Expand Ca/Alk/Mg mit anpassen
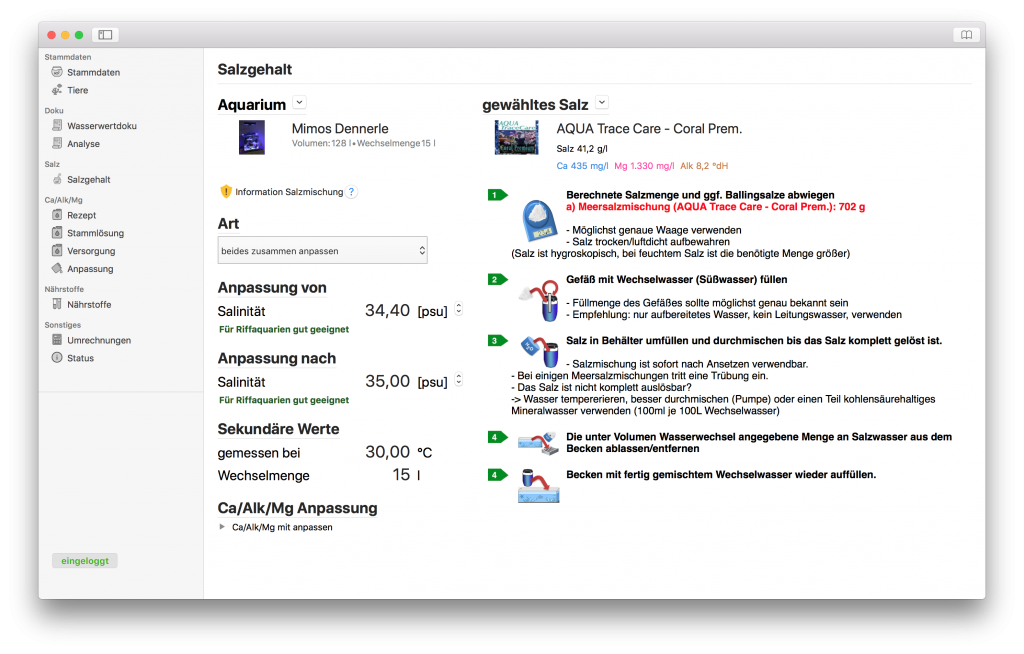This screenshot has width=1024, height=654. coord(222,527)
